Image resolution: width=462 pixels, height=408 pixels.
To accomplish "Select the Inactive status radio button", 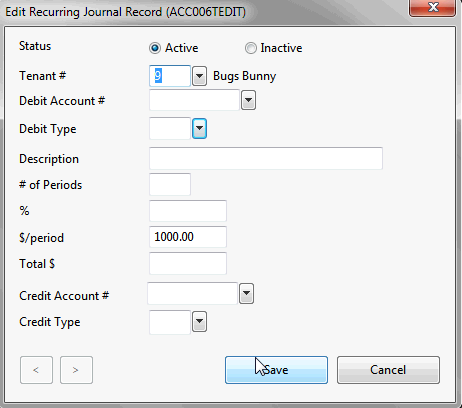I will pos(251,48).
